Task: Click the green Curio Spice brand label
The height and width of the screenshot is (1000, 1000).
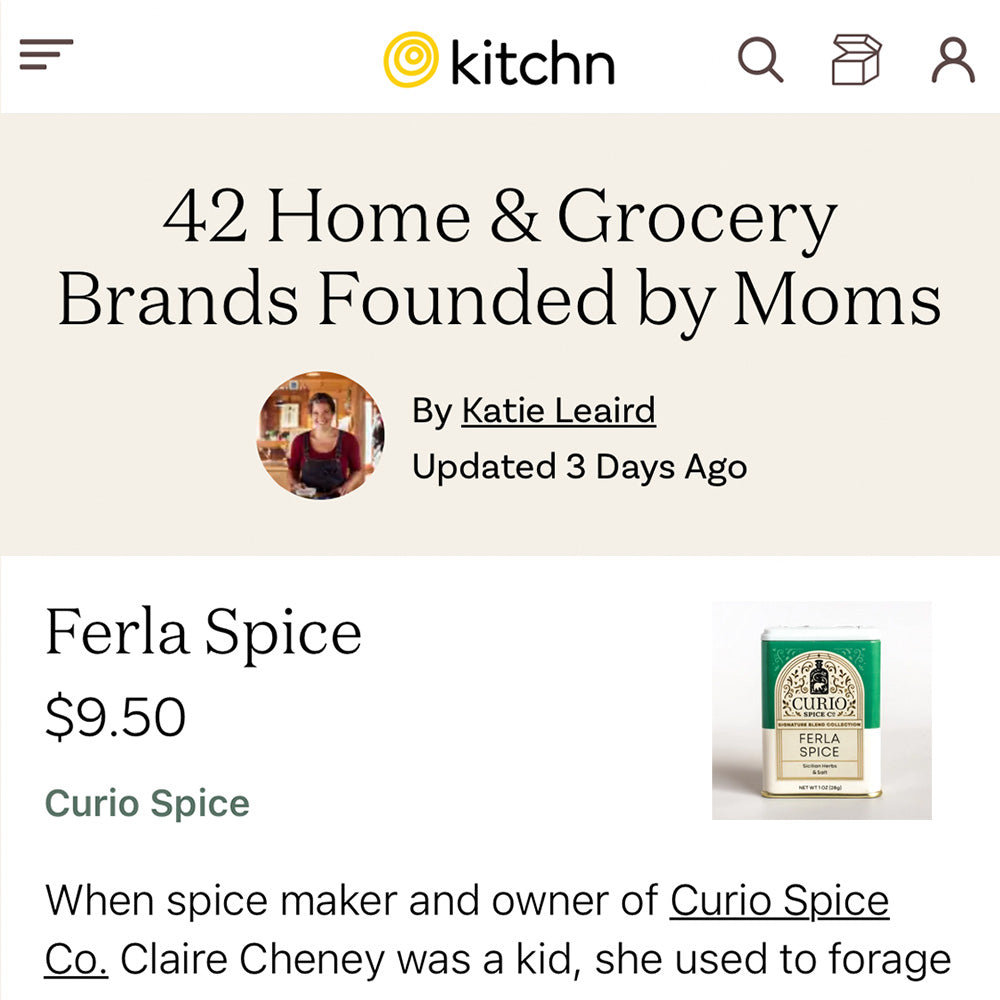Action: point(147,803)
